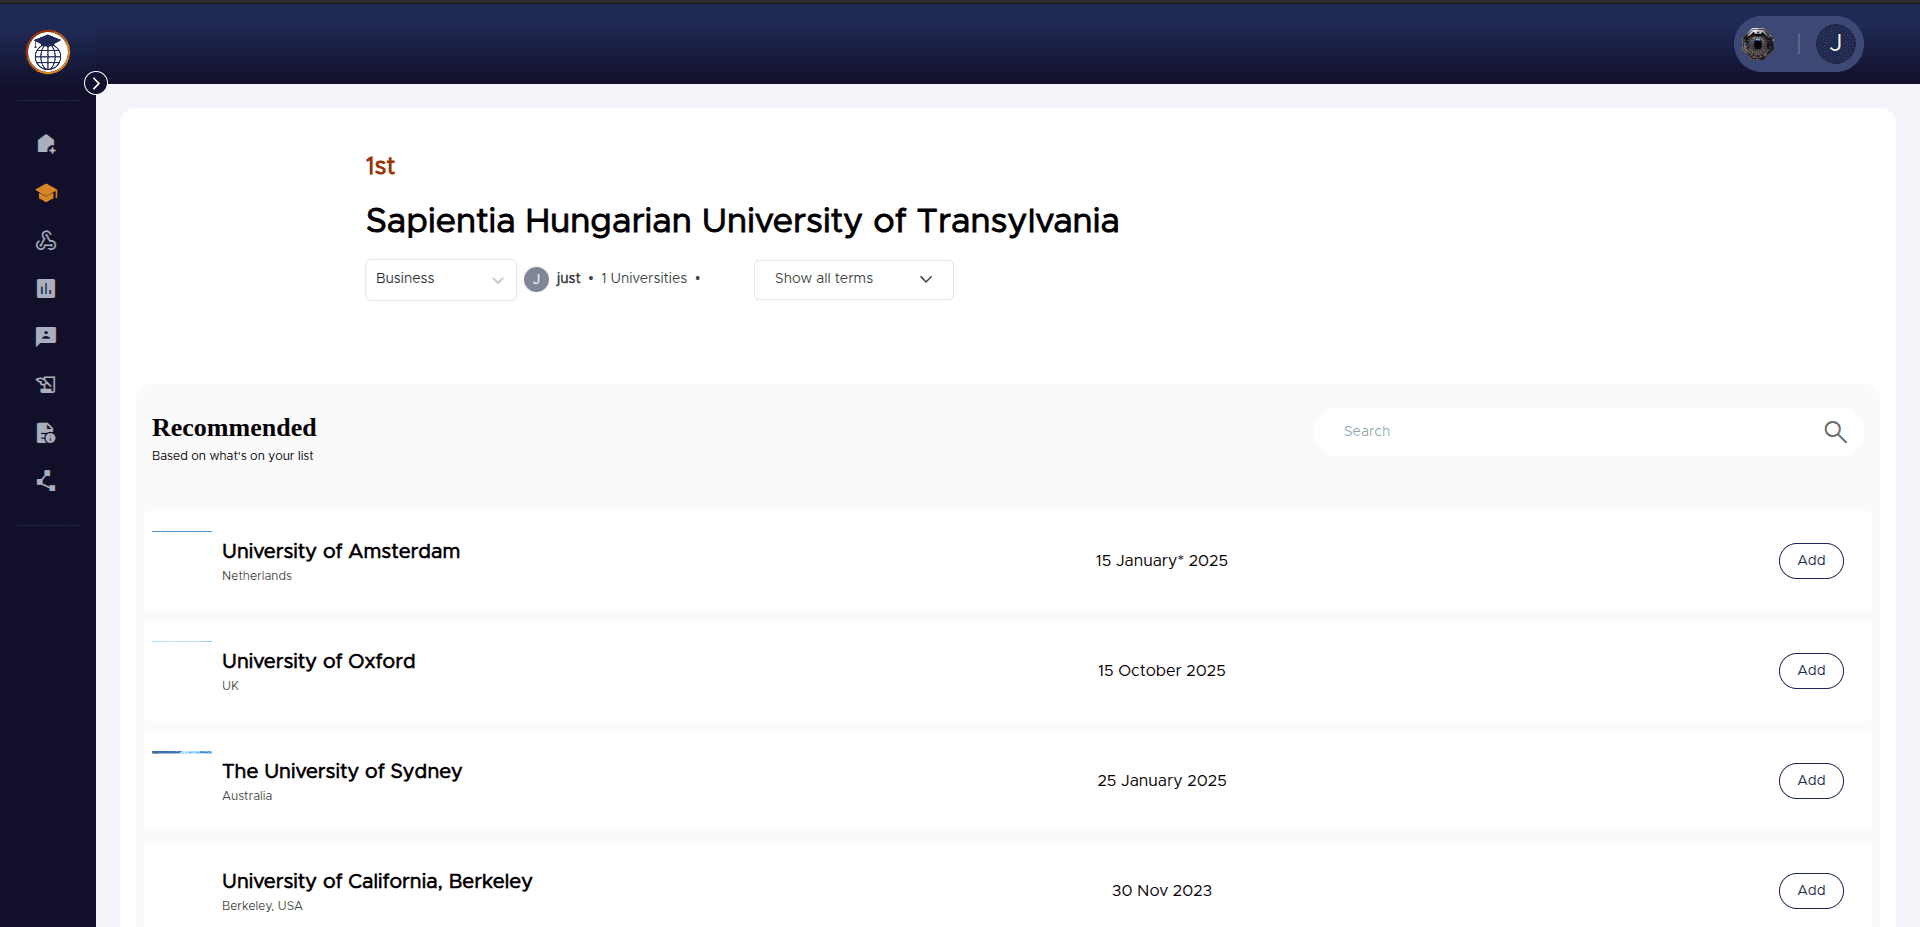The width and height of the screenshot is (1920, 927).
Task: Click the sidebar icon below the chat bubble
Action: pos(46,384)
